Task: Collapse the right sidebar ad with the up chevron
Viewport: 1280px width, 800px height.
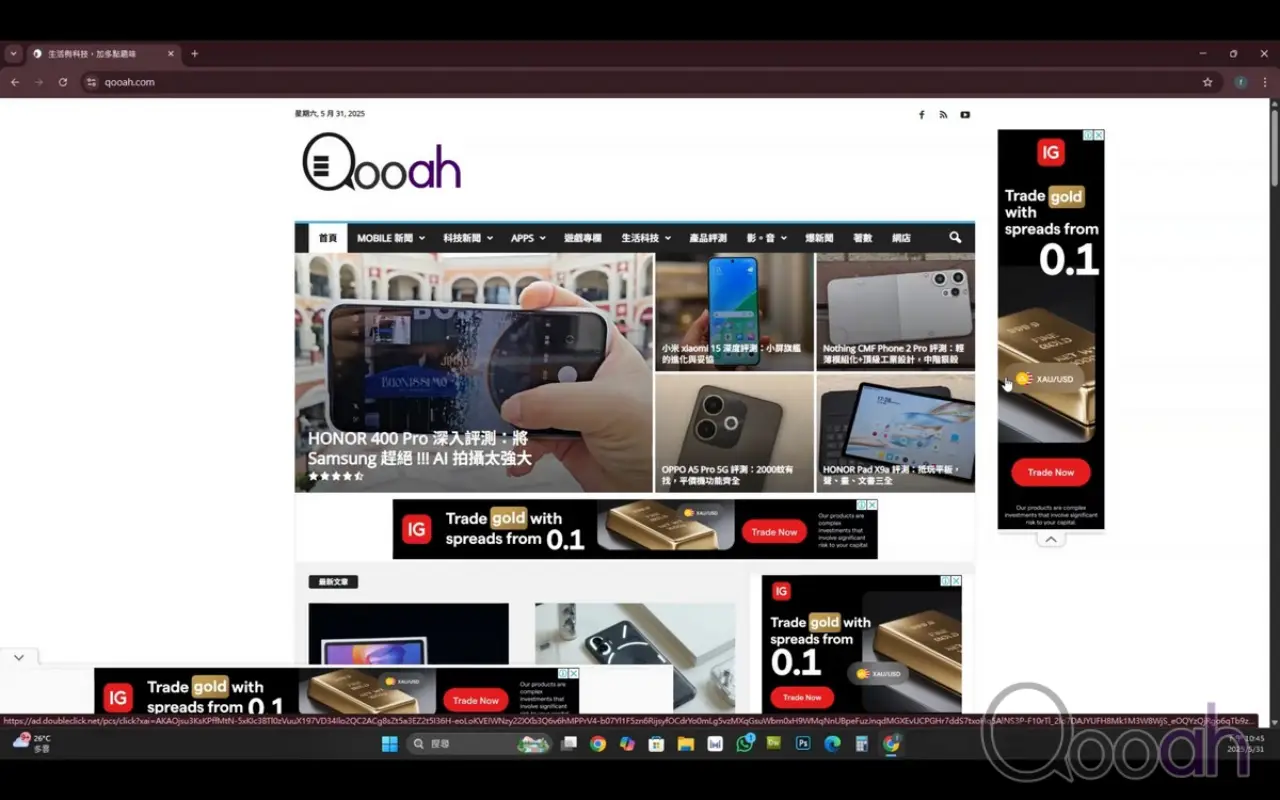Action: 1050,540
